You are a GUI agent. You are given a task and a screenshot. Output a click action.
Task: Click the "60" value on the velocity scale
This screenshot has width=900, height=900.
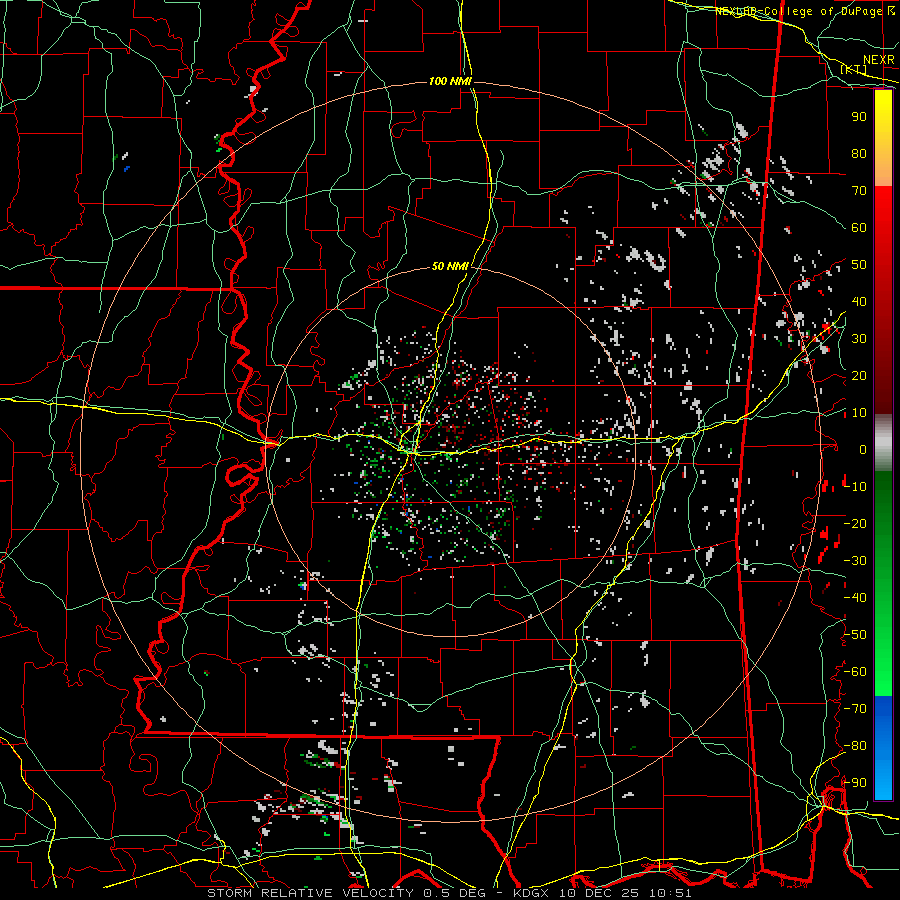click(859, 227)
